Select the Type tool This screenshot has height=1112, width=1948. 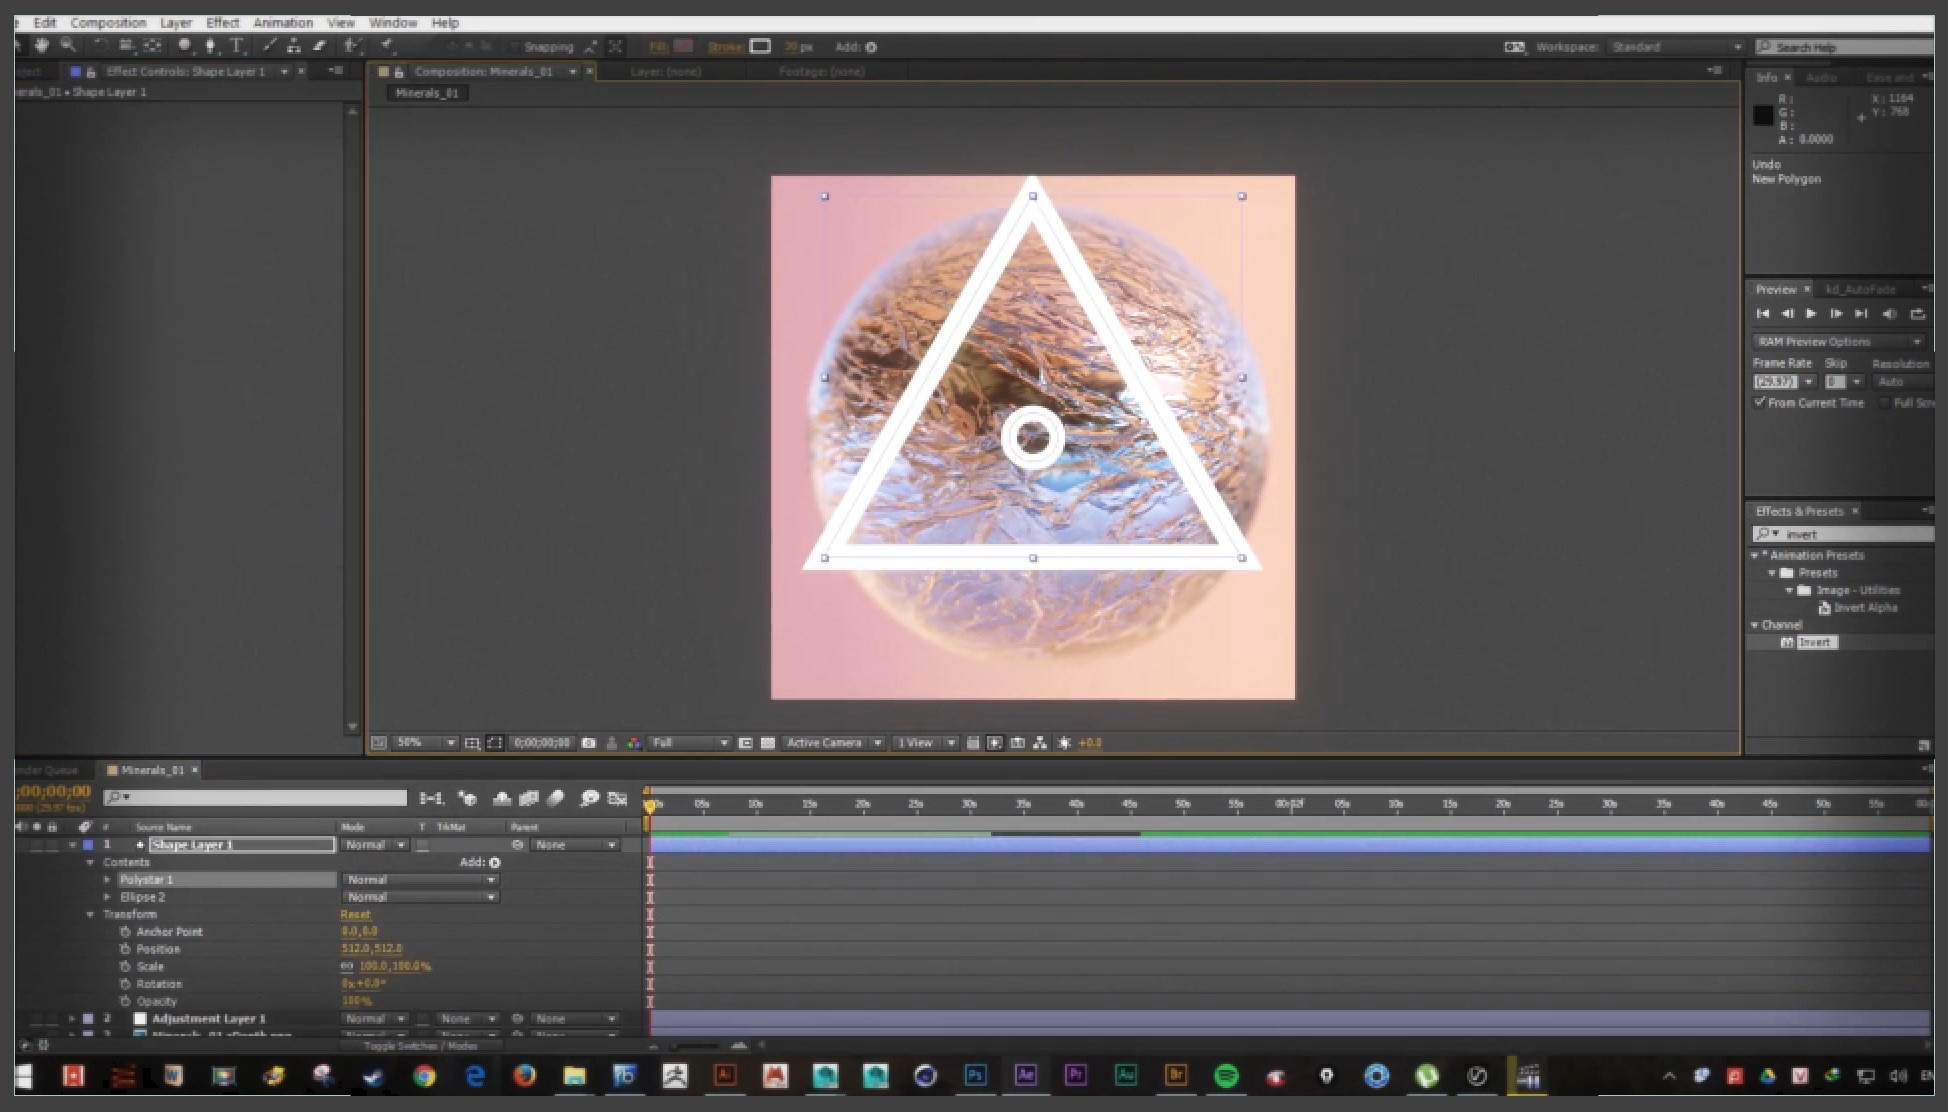tap(237, 46)
